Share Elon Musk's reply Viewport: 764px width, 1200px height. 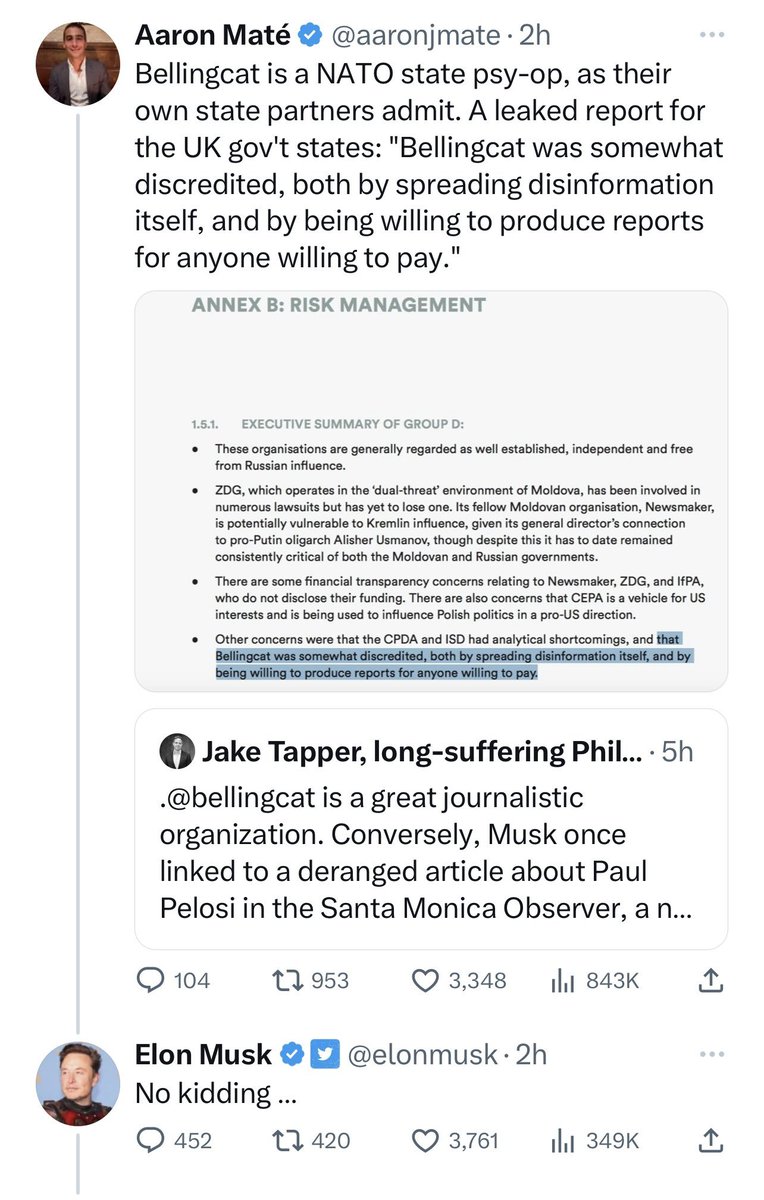tap(709, 1140)
